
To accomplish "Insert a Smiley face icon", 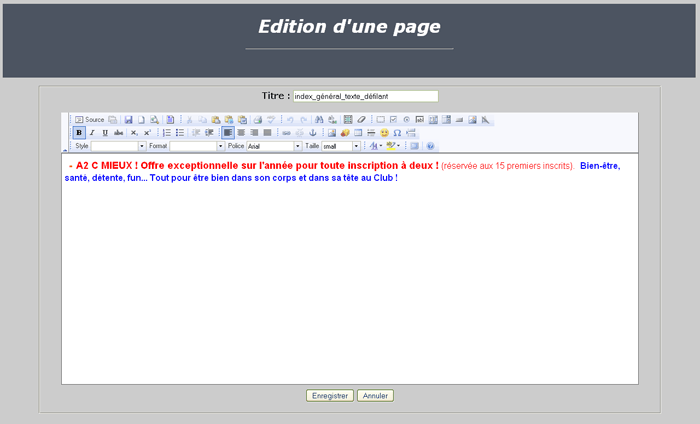I will [384, 133].
